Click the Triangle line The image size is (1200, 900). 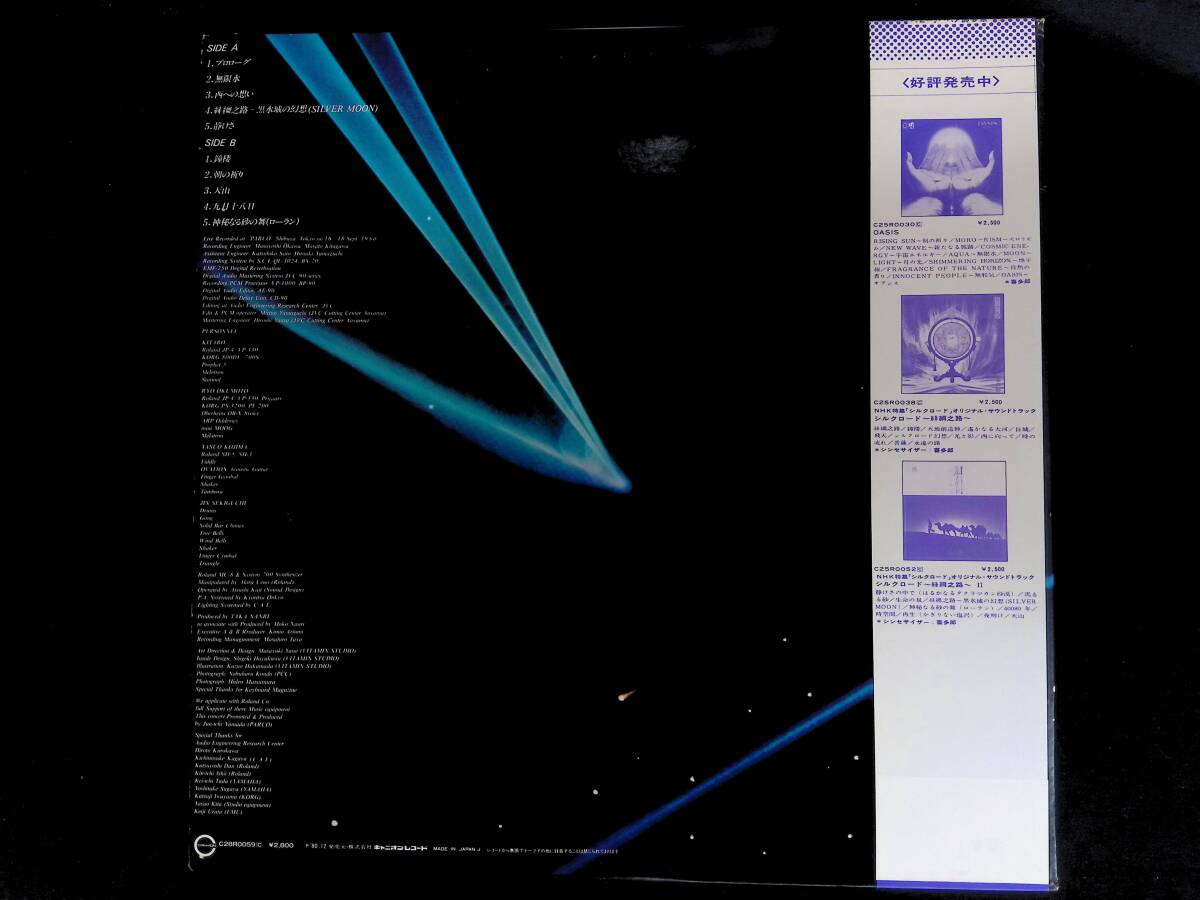209,563
